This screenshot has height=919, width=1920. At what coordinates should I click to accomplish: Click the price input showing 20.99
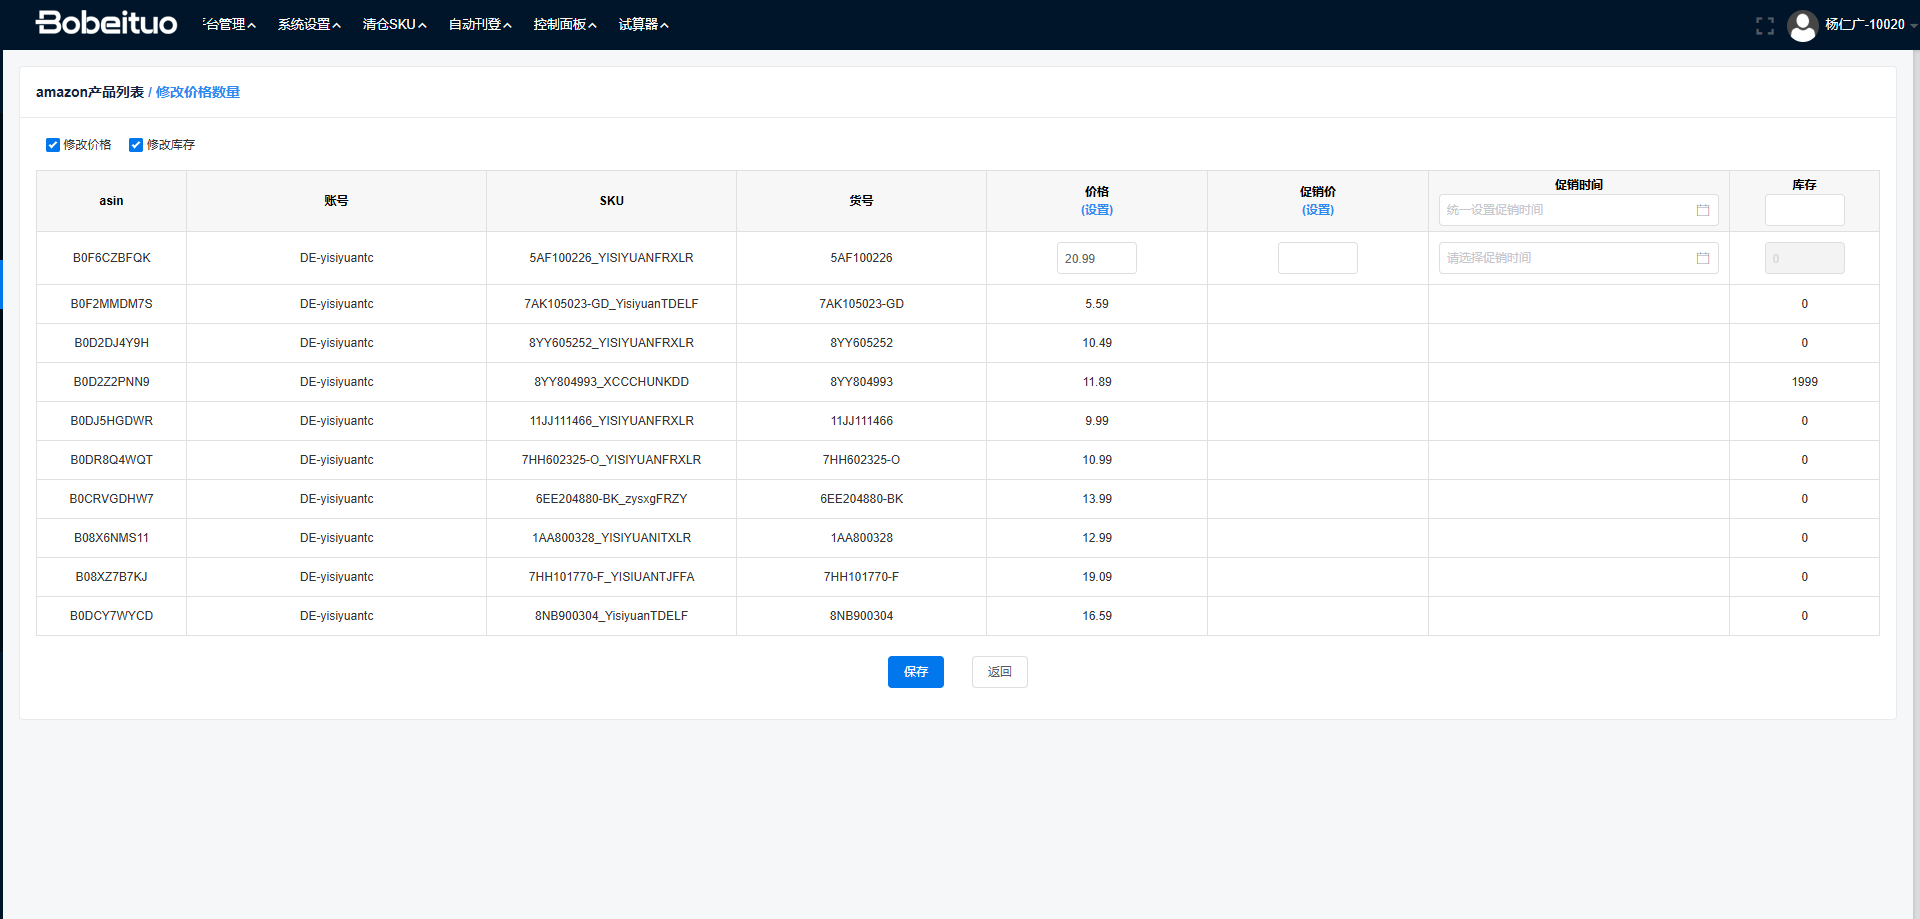tap(1096, 258)
